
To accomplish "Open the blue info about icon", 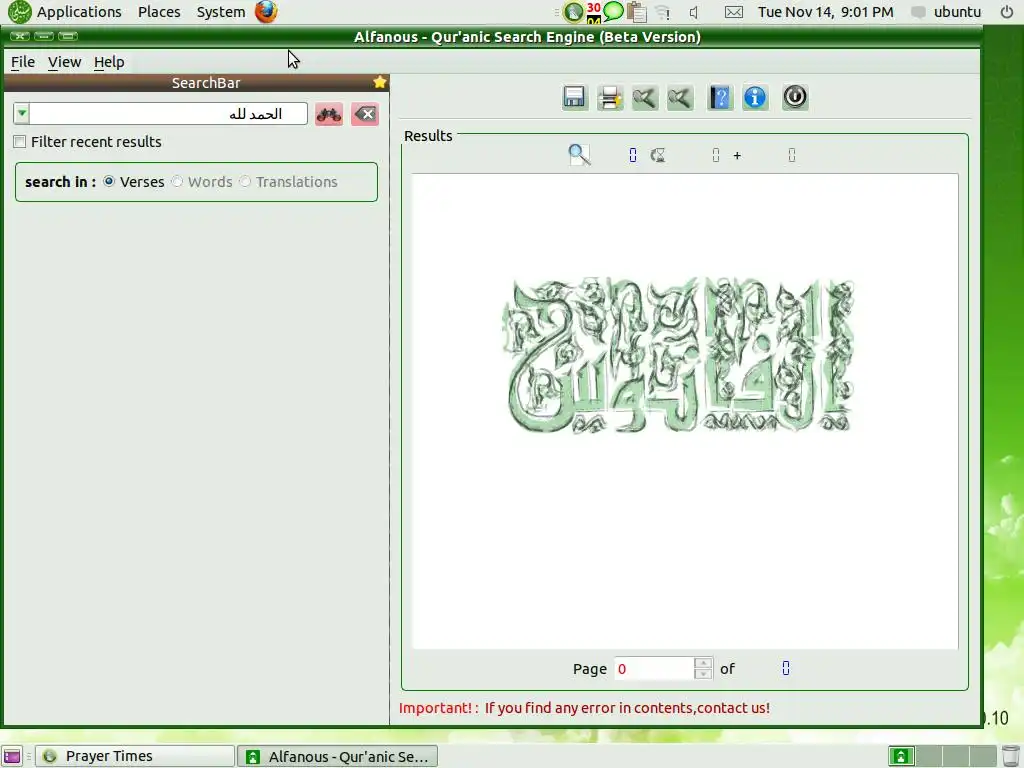I will click(755, 98).
